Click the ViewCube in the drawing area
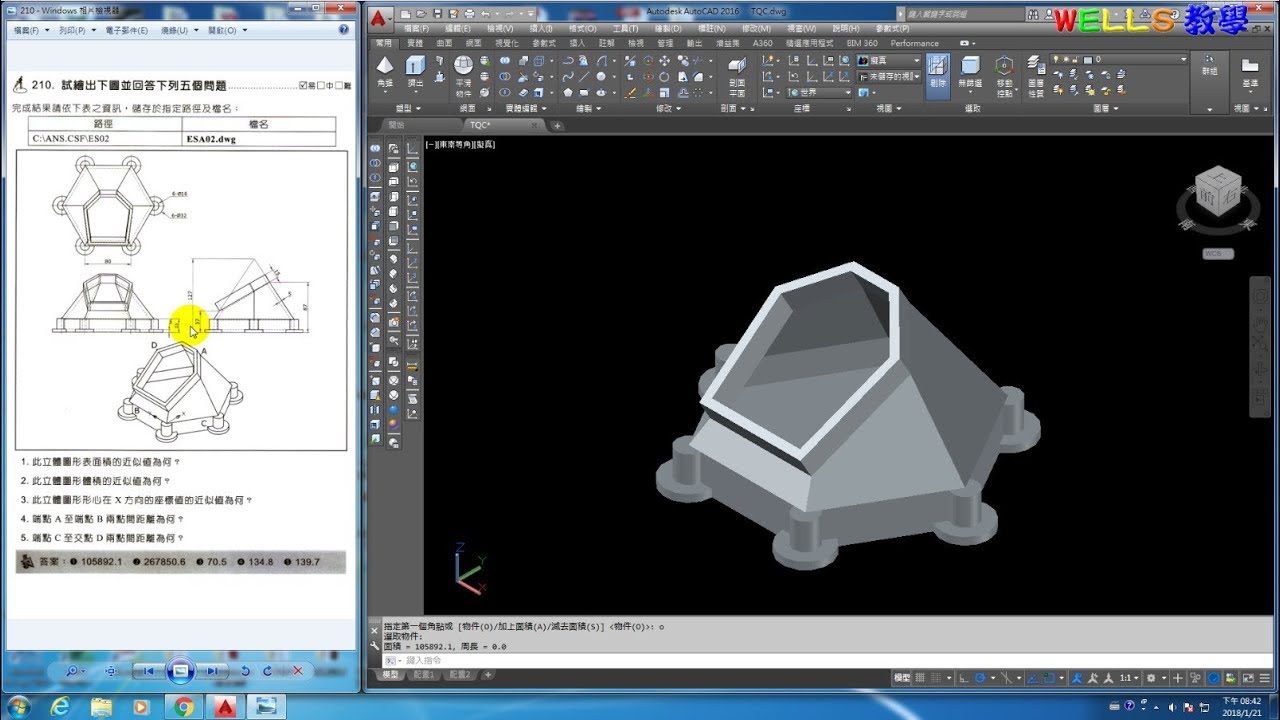The image size is (1280, 720). coord(1217,193)
